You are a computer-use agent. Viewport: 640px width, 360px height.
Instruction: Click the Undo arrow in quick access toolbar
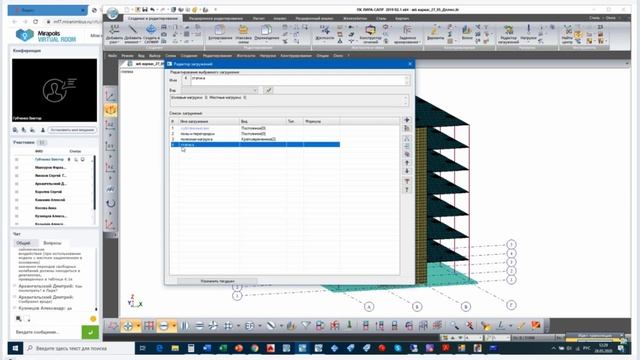tap(152, 9)
